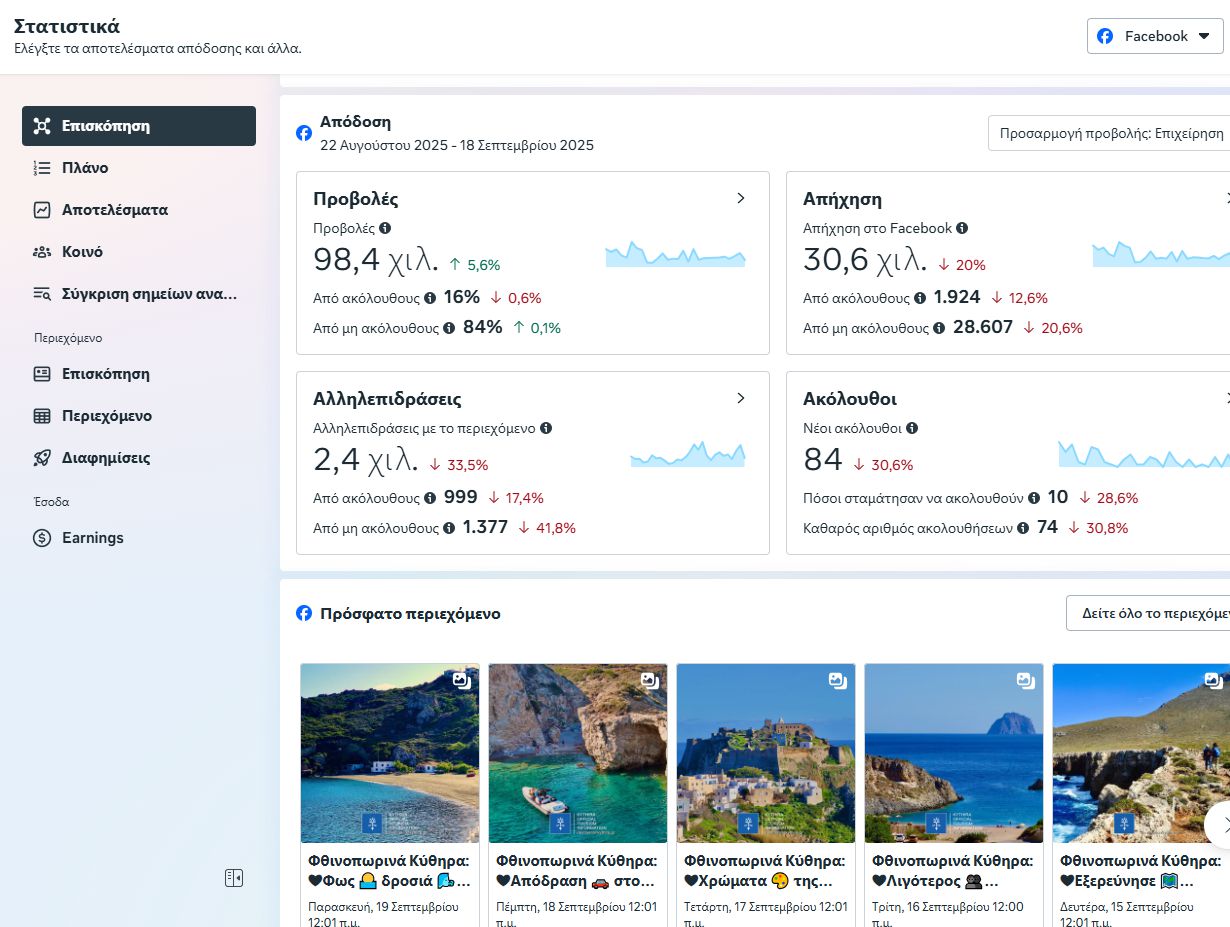Show info for Προβολές Από μη ακόλουθους

pyautogui.click(x=449, y=328)
